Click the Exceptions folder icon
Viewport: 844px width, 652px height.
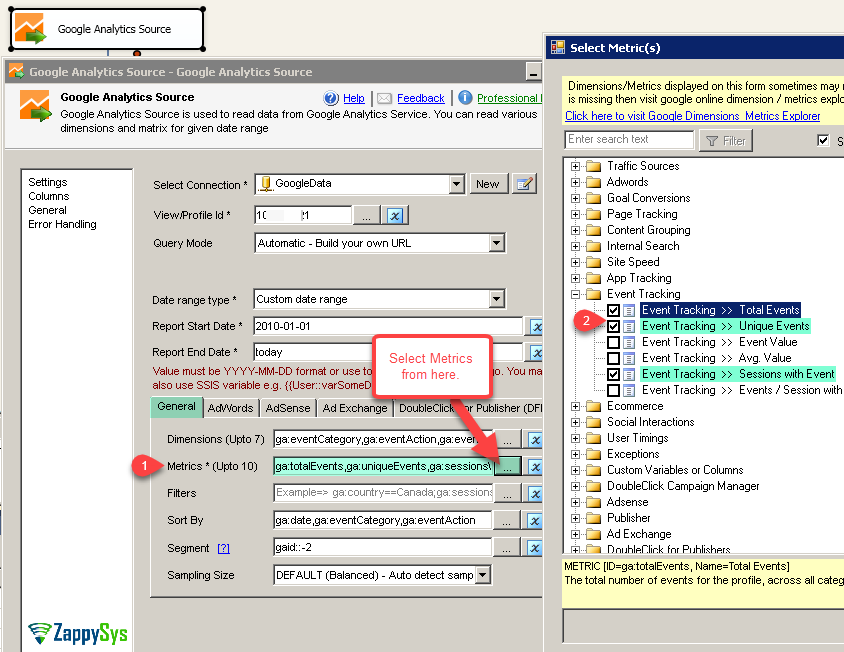tap(593, 454)
